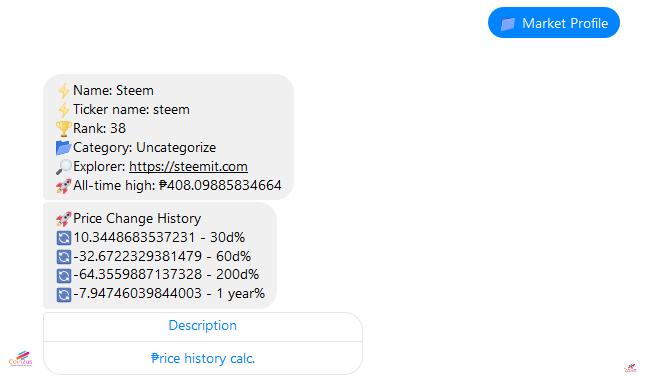Open the https://steemit.com explorer link
This screenshot has height=381, width=646.
(188, 166)
